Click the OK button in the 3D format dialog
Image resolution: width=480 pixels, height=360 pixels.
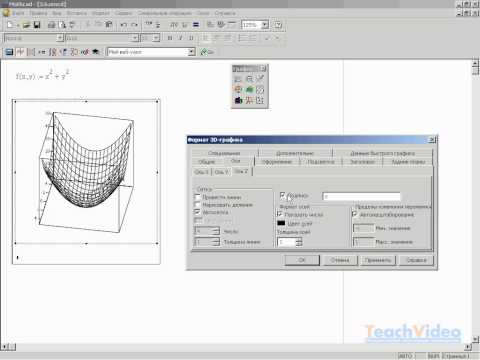[302, 260]
